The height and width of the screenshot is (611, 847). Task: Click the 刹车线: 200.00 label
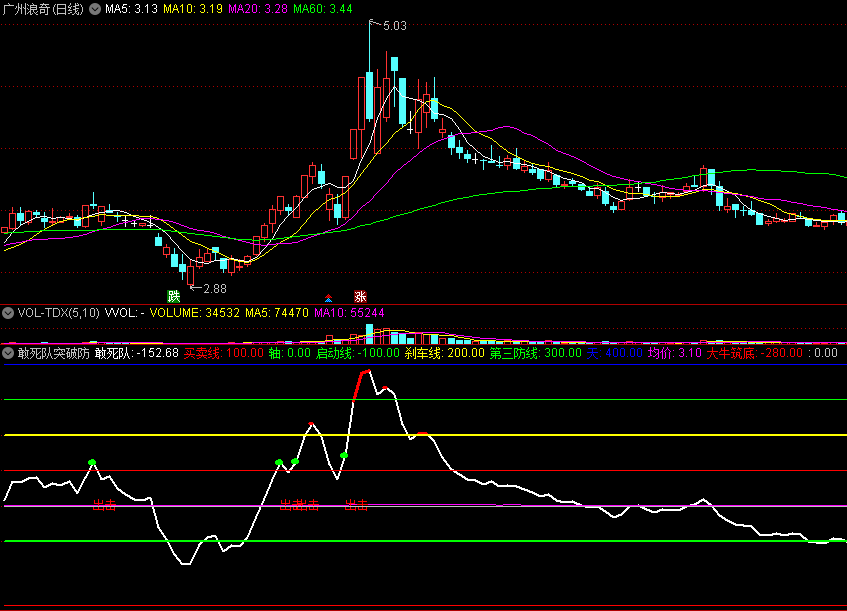(445, 353)
